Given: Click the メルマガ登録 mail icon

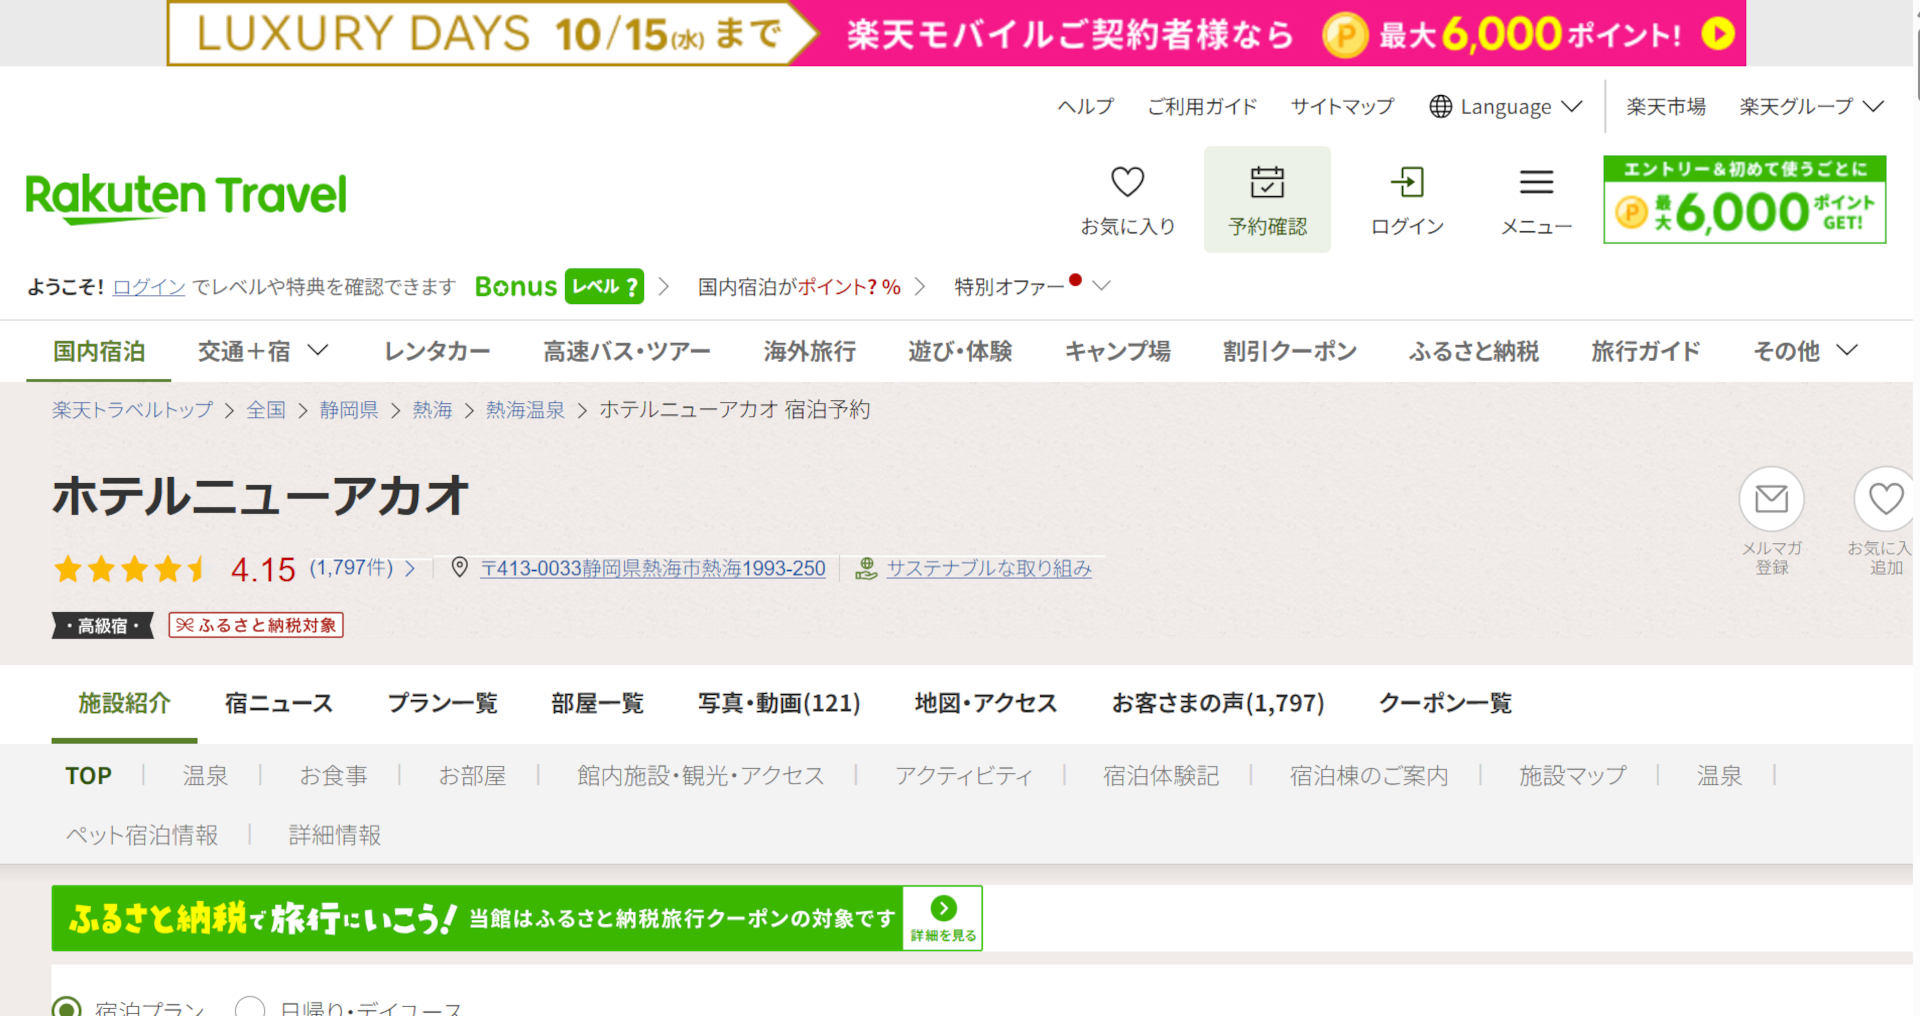Looking at the screenshot, I should [1772, 499].
